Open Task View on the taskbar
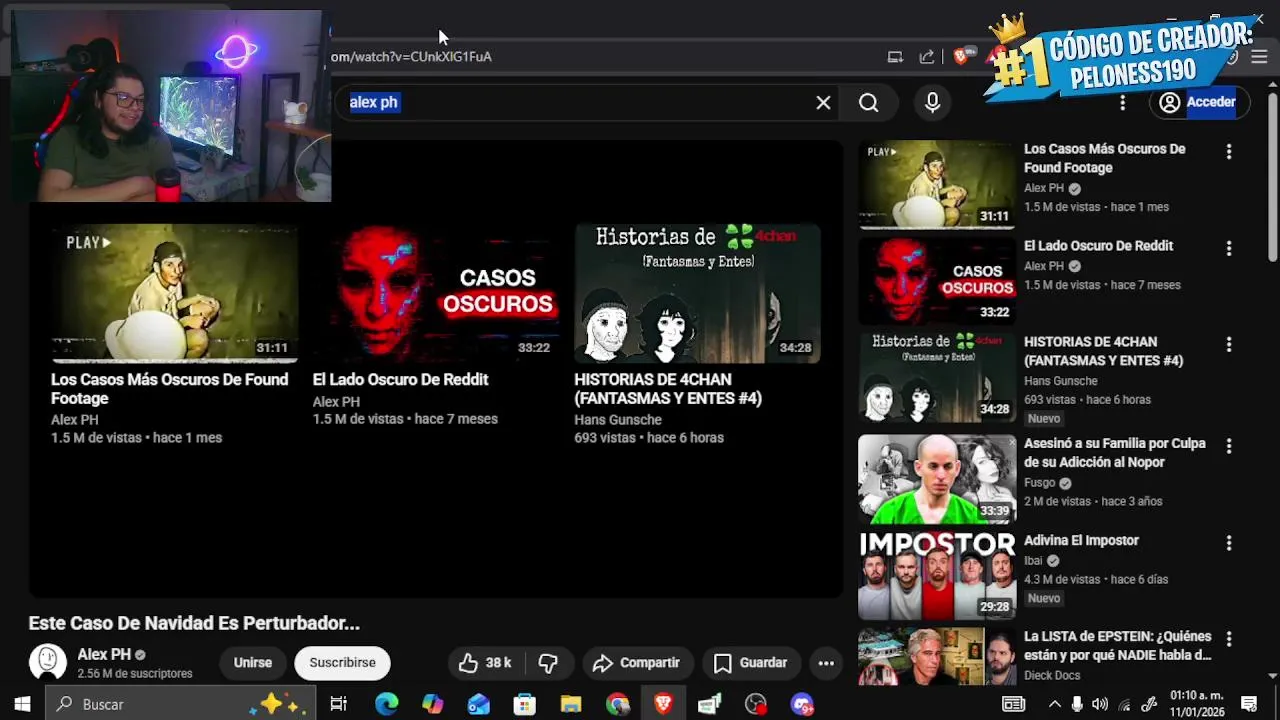Image resolution: width=1280 pixels, height=720 pixels. click(x=338, y=704)
